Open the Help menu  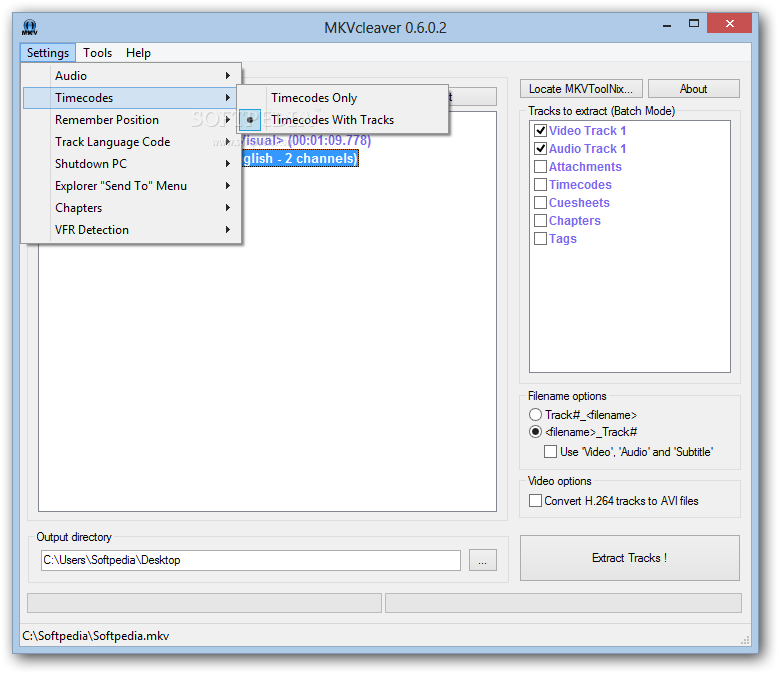pos(138,53)
